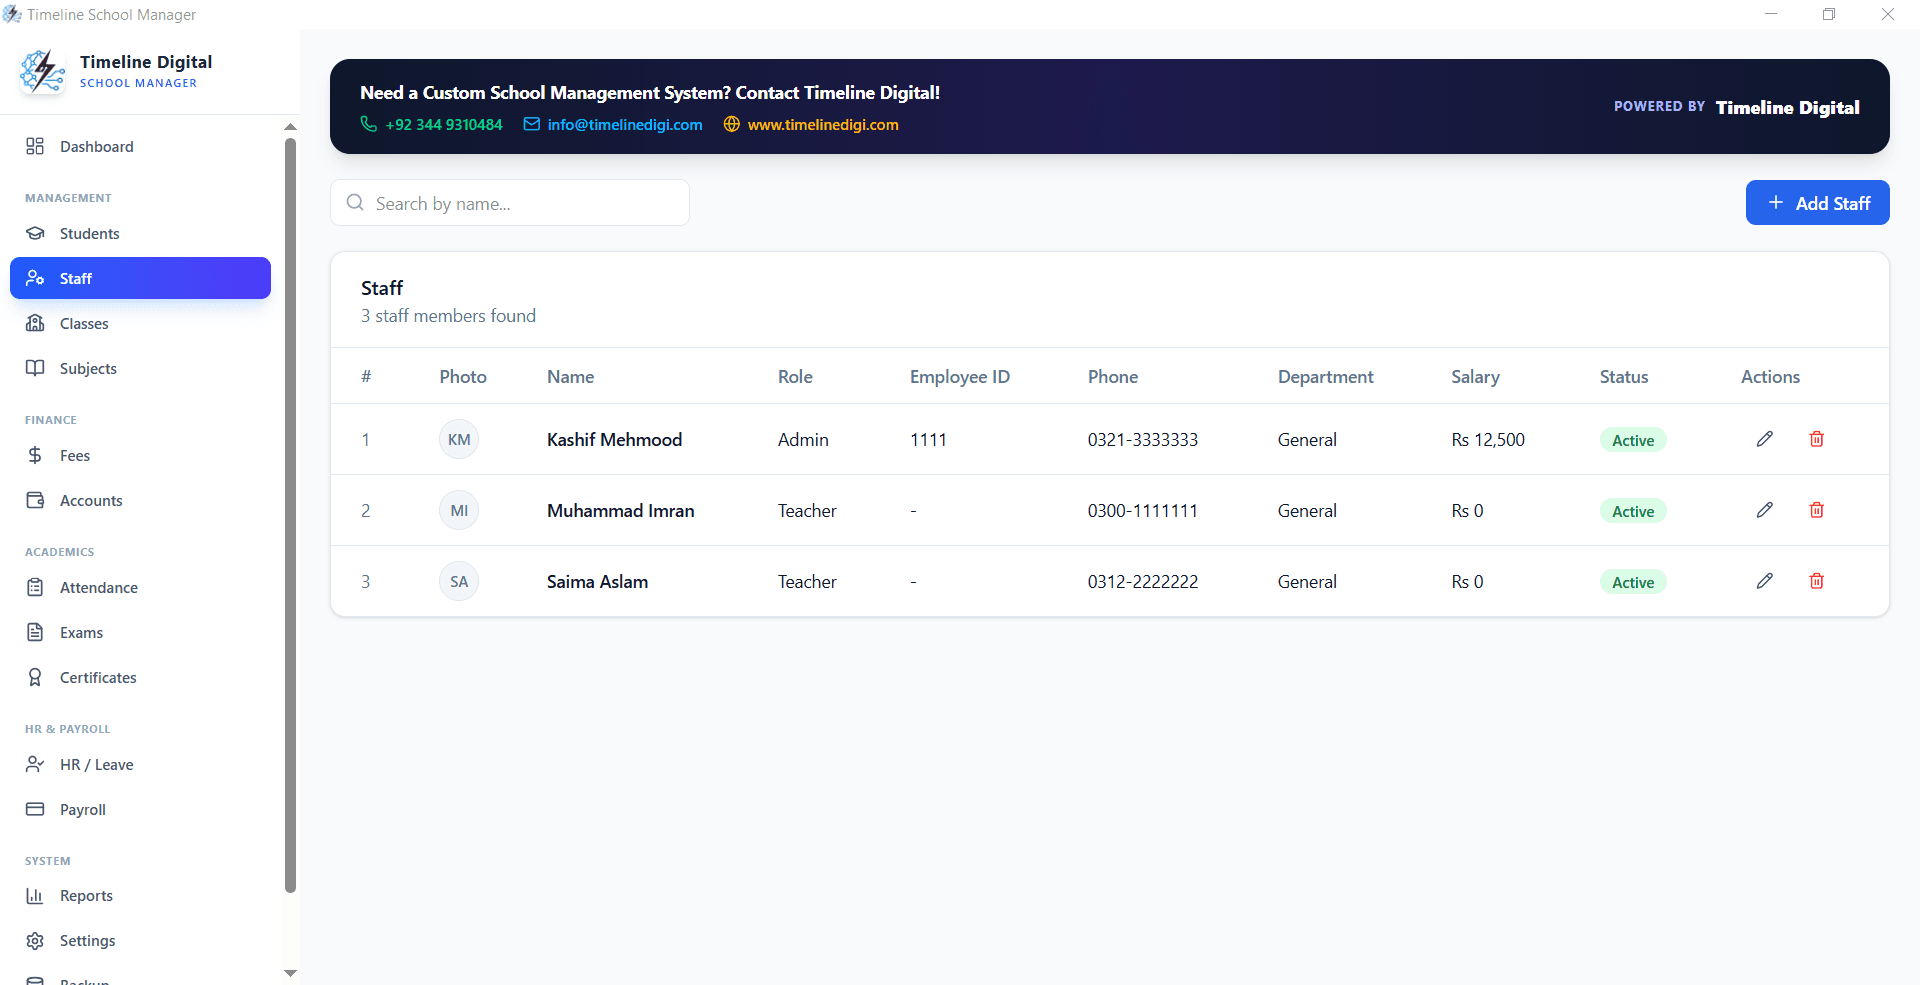Edit Kashif Mehmood with the pencil icon
Image resolution: width=1920 pixels, height=985 pixels.
point(1764,439)
